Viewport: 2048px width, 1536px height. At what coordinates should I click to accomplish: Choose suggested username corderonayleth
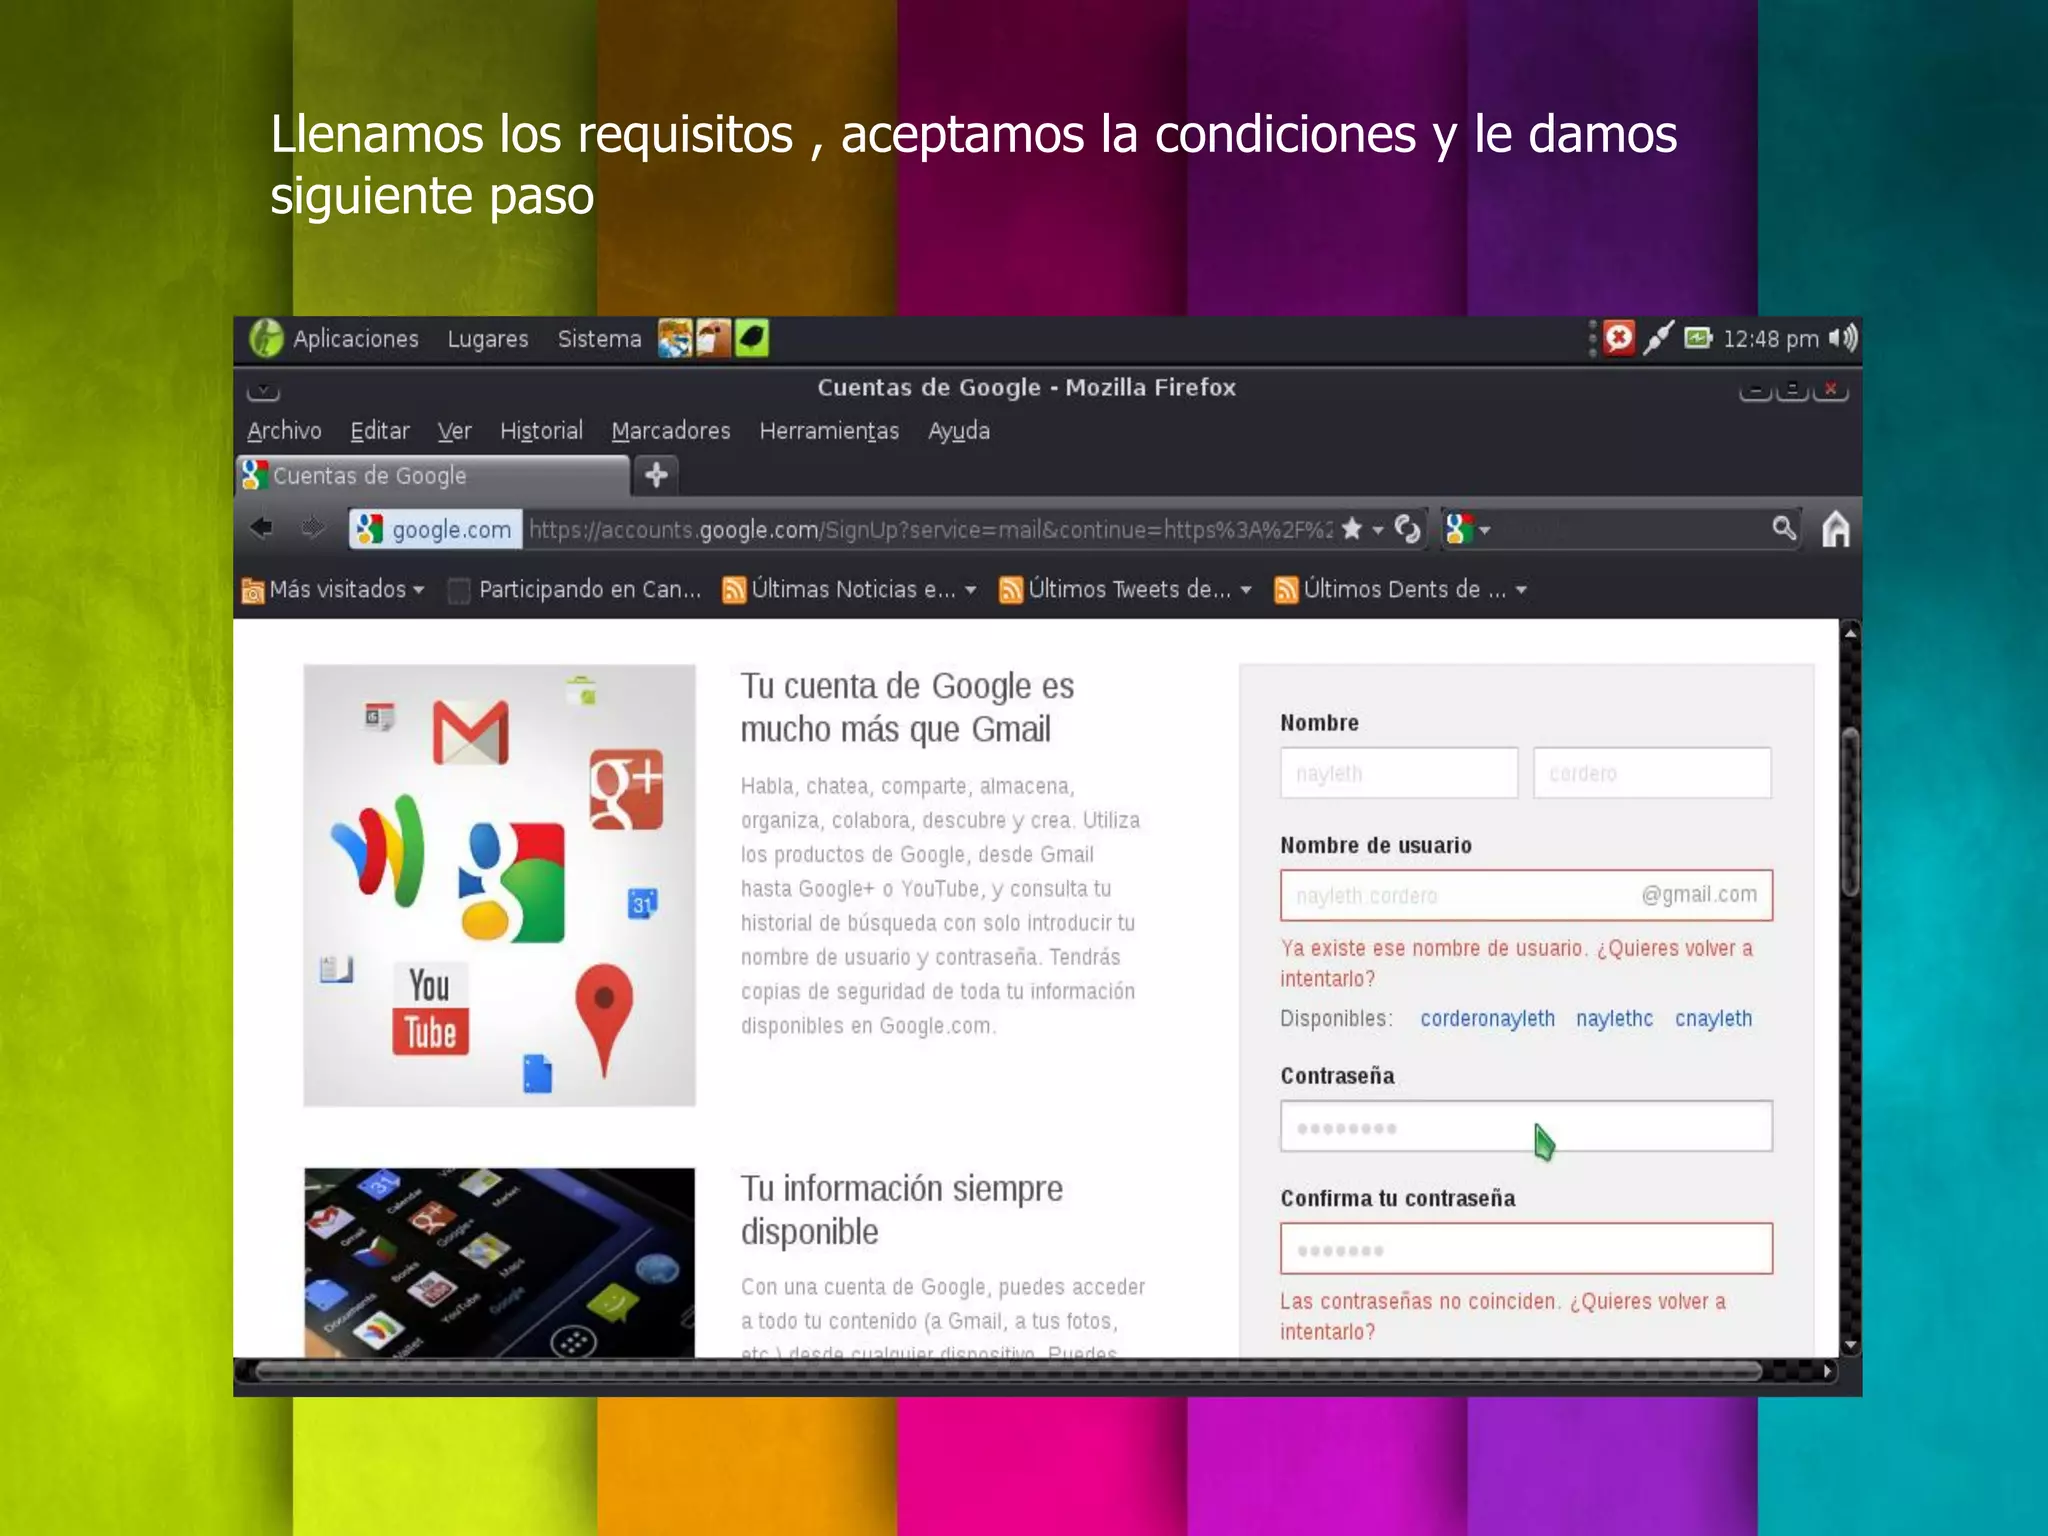1487,1019
